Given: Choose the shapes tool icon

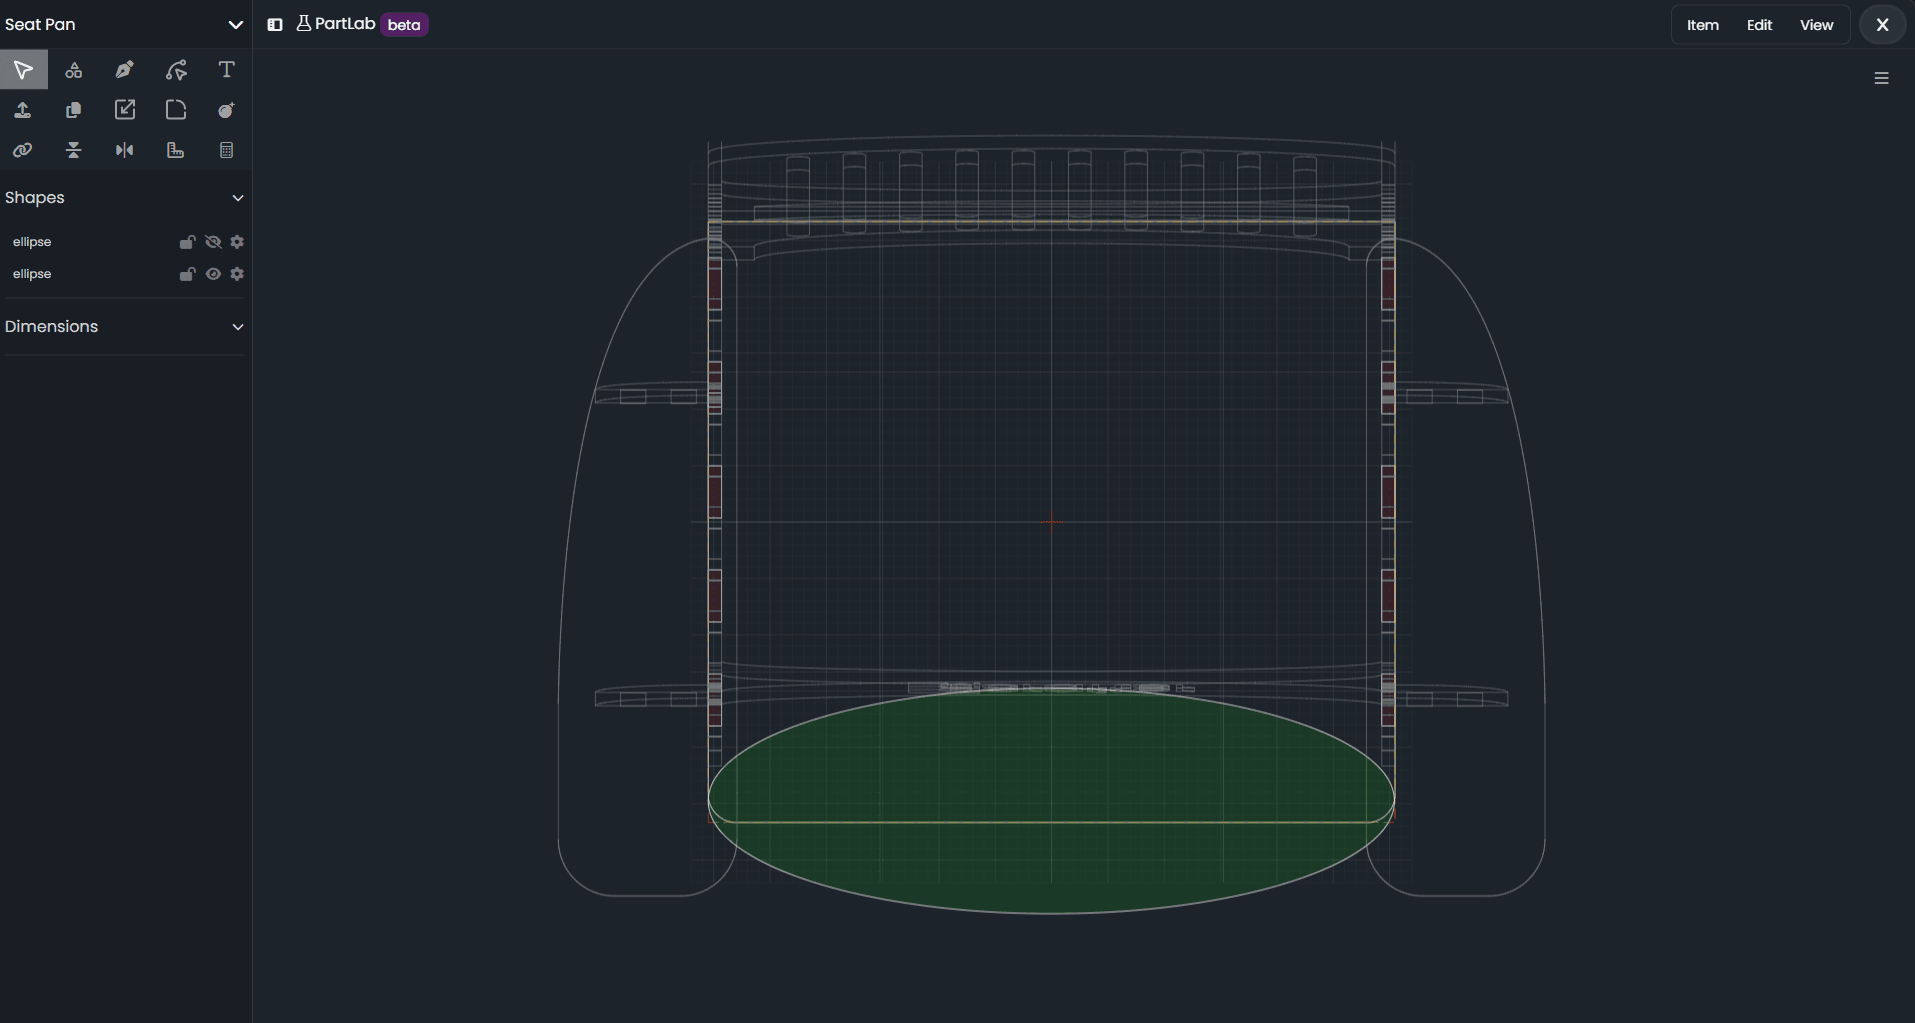Looking at the screenshot, I should 74,70.
